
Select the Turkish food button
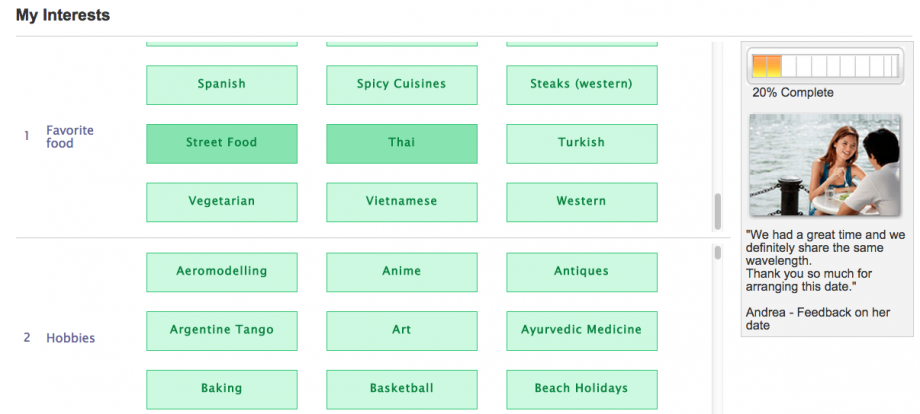pyautogui.click(x=581, y=143)
